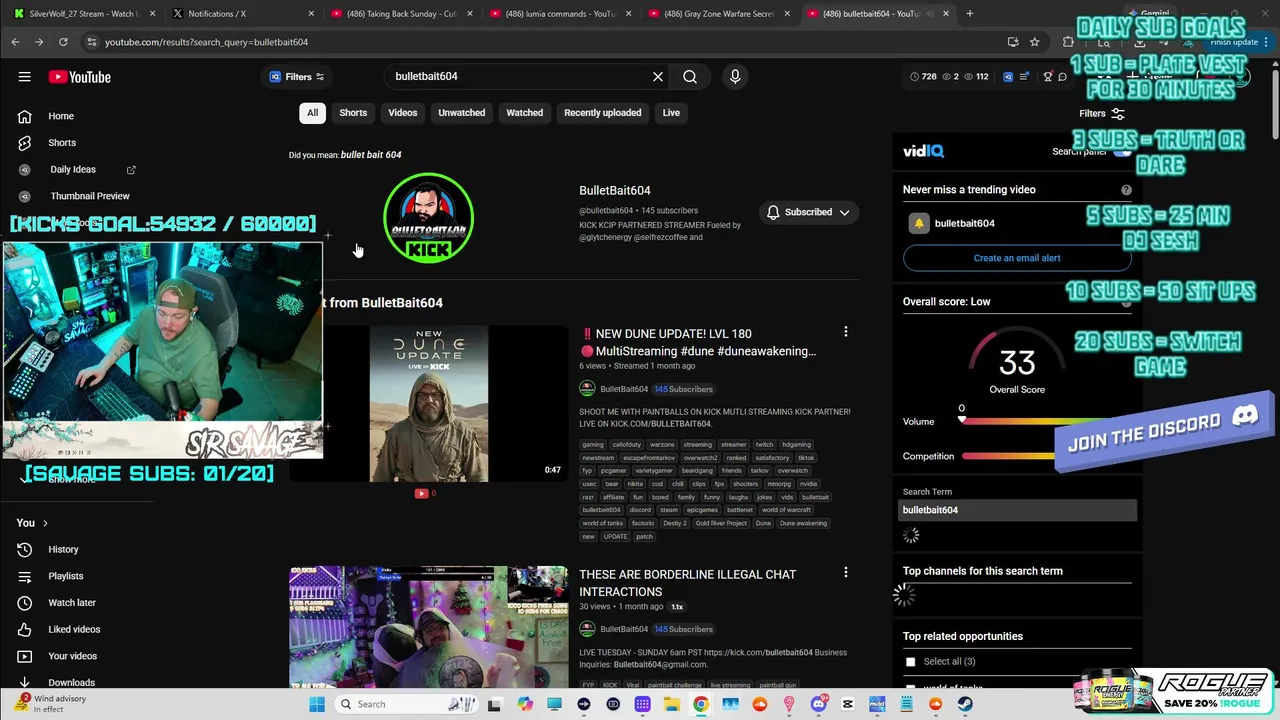Image resolution: width=1280 pixels, height=720 pixels.
Task: Open BulletBait604 channel name link
Action: (615, 190)
